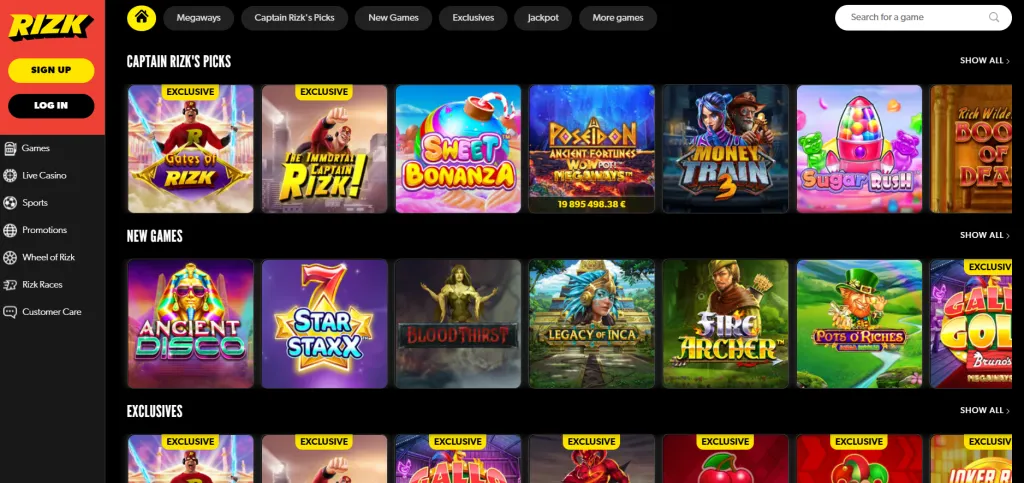Open the Jackpot category tab
1024x483 pixels.
543,18
